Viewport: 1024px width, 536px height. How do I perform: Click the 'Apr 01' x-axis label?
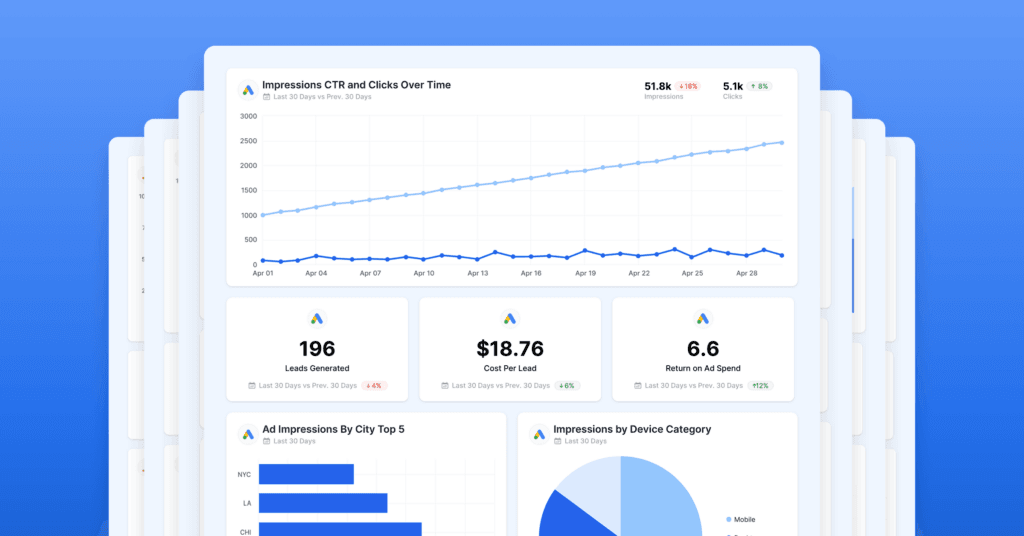(263, 274)
